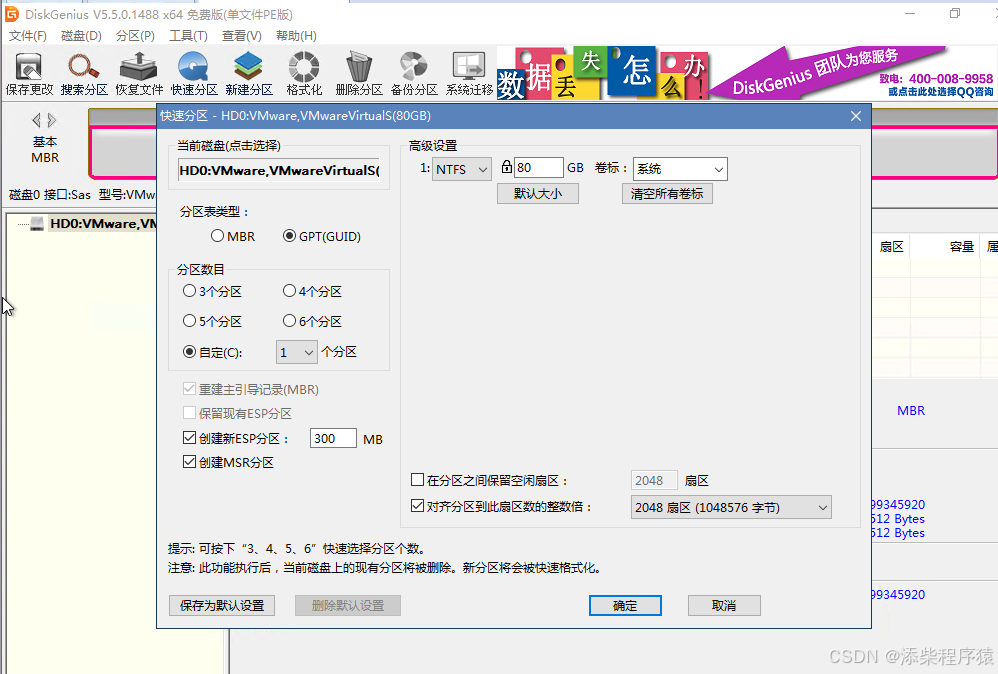Open the 工具(T) menu
This screenshot has height=674, width=998.
(188, 36)
